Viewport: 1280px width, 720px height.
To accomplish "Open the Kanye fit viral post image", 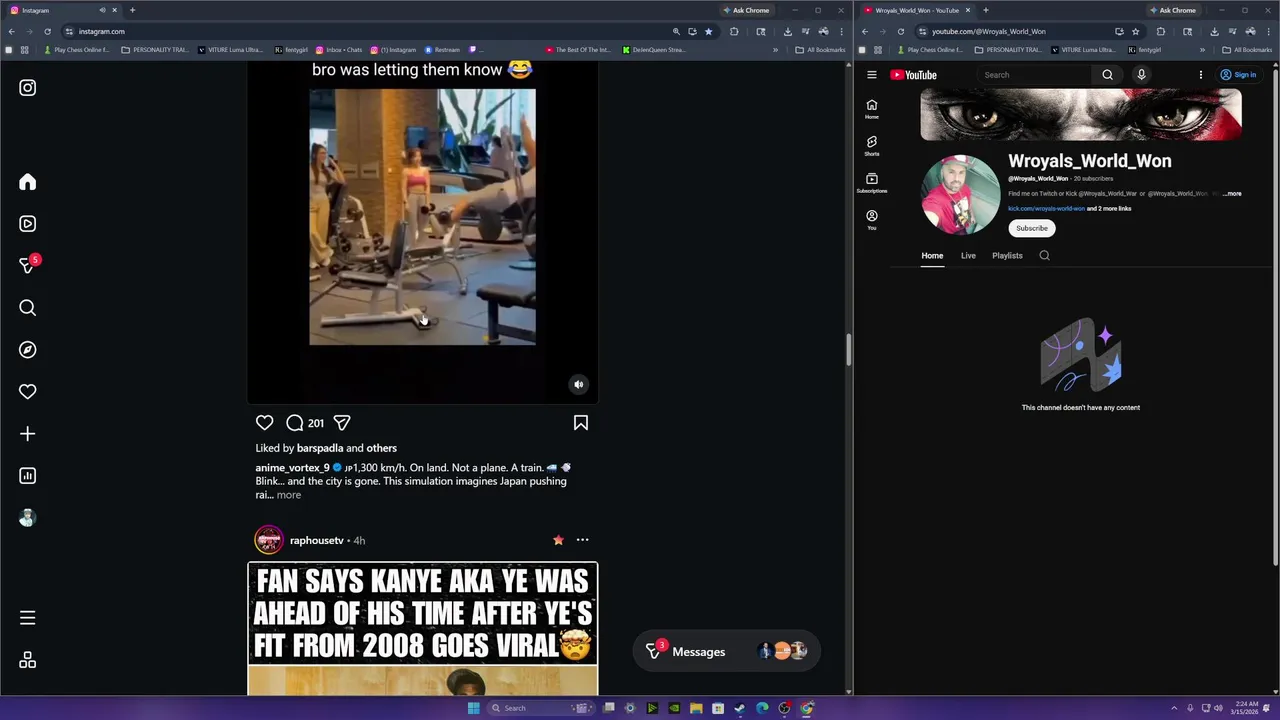I will (422, 629).
